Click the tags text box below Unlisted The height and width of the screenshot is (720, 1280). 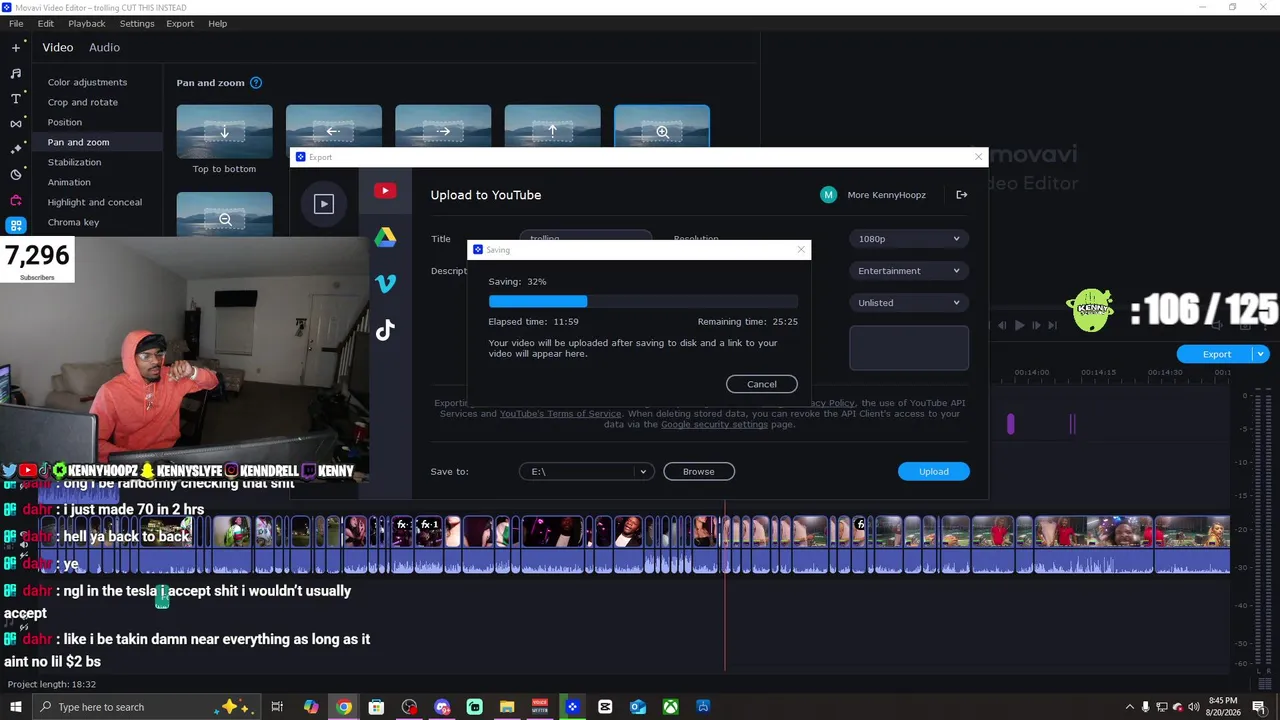click(x=909, y=348)
